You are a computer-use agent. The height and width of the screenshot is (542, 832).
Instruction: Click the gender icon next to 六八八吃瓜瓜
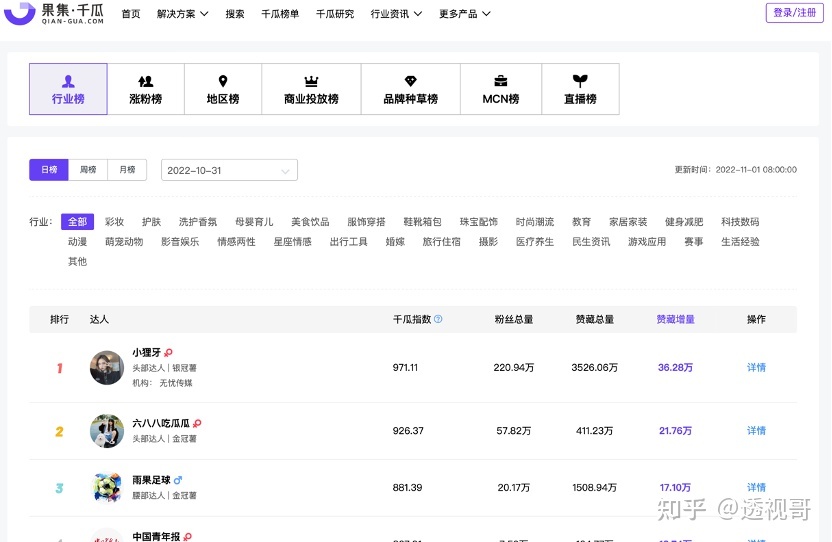[197, 423]
